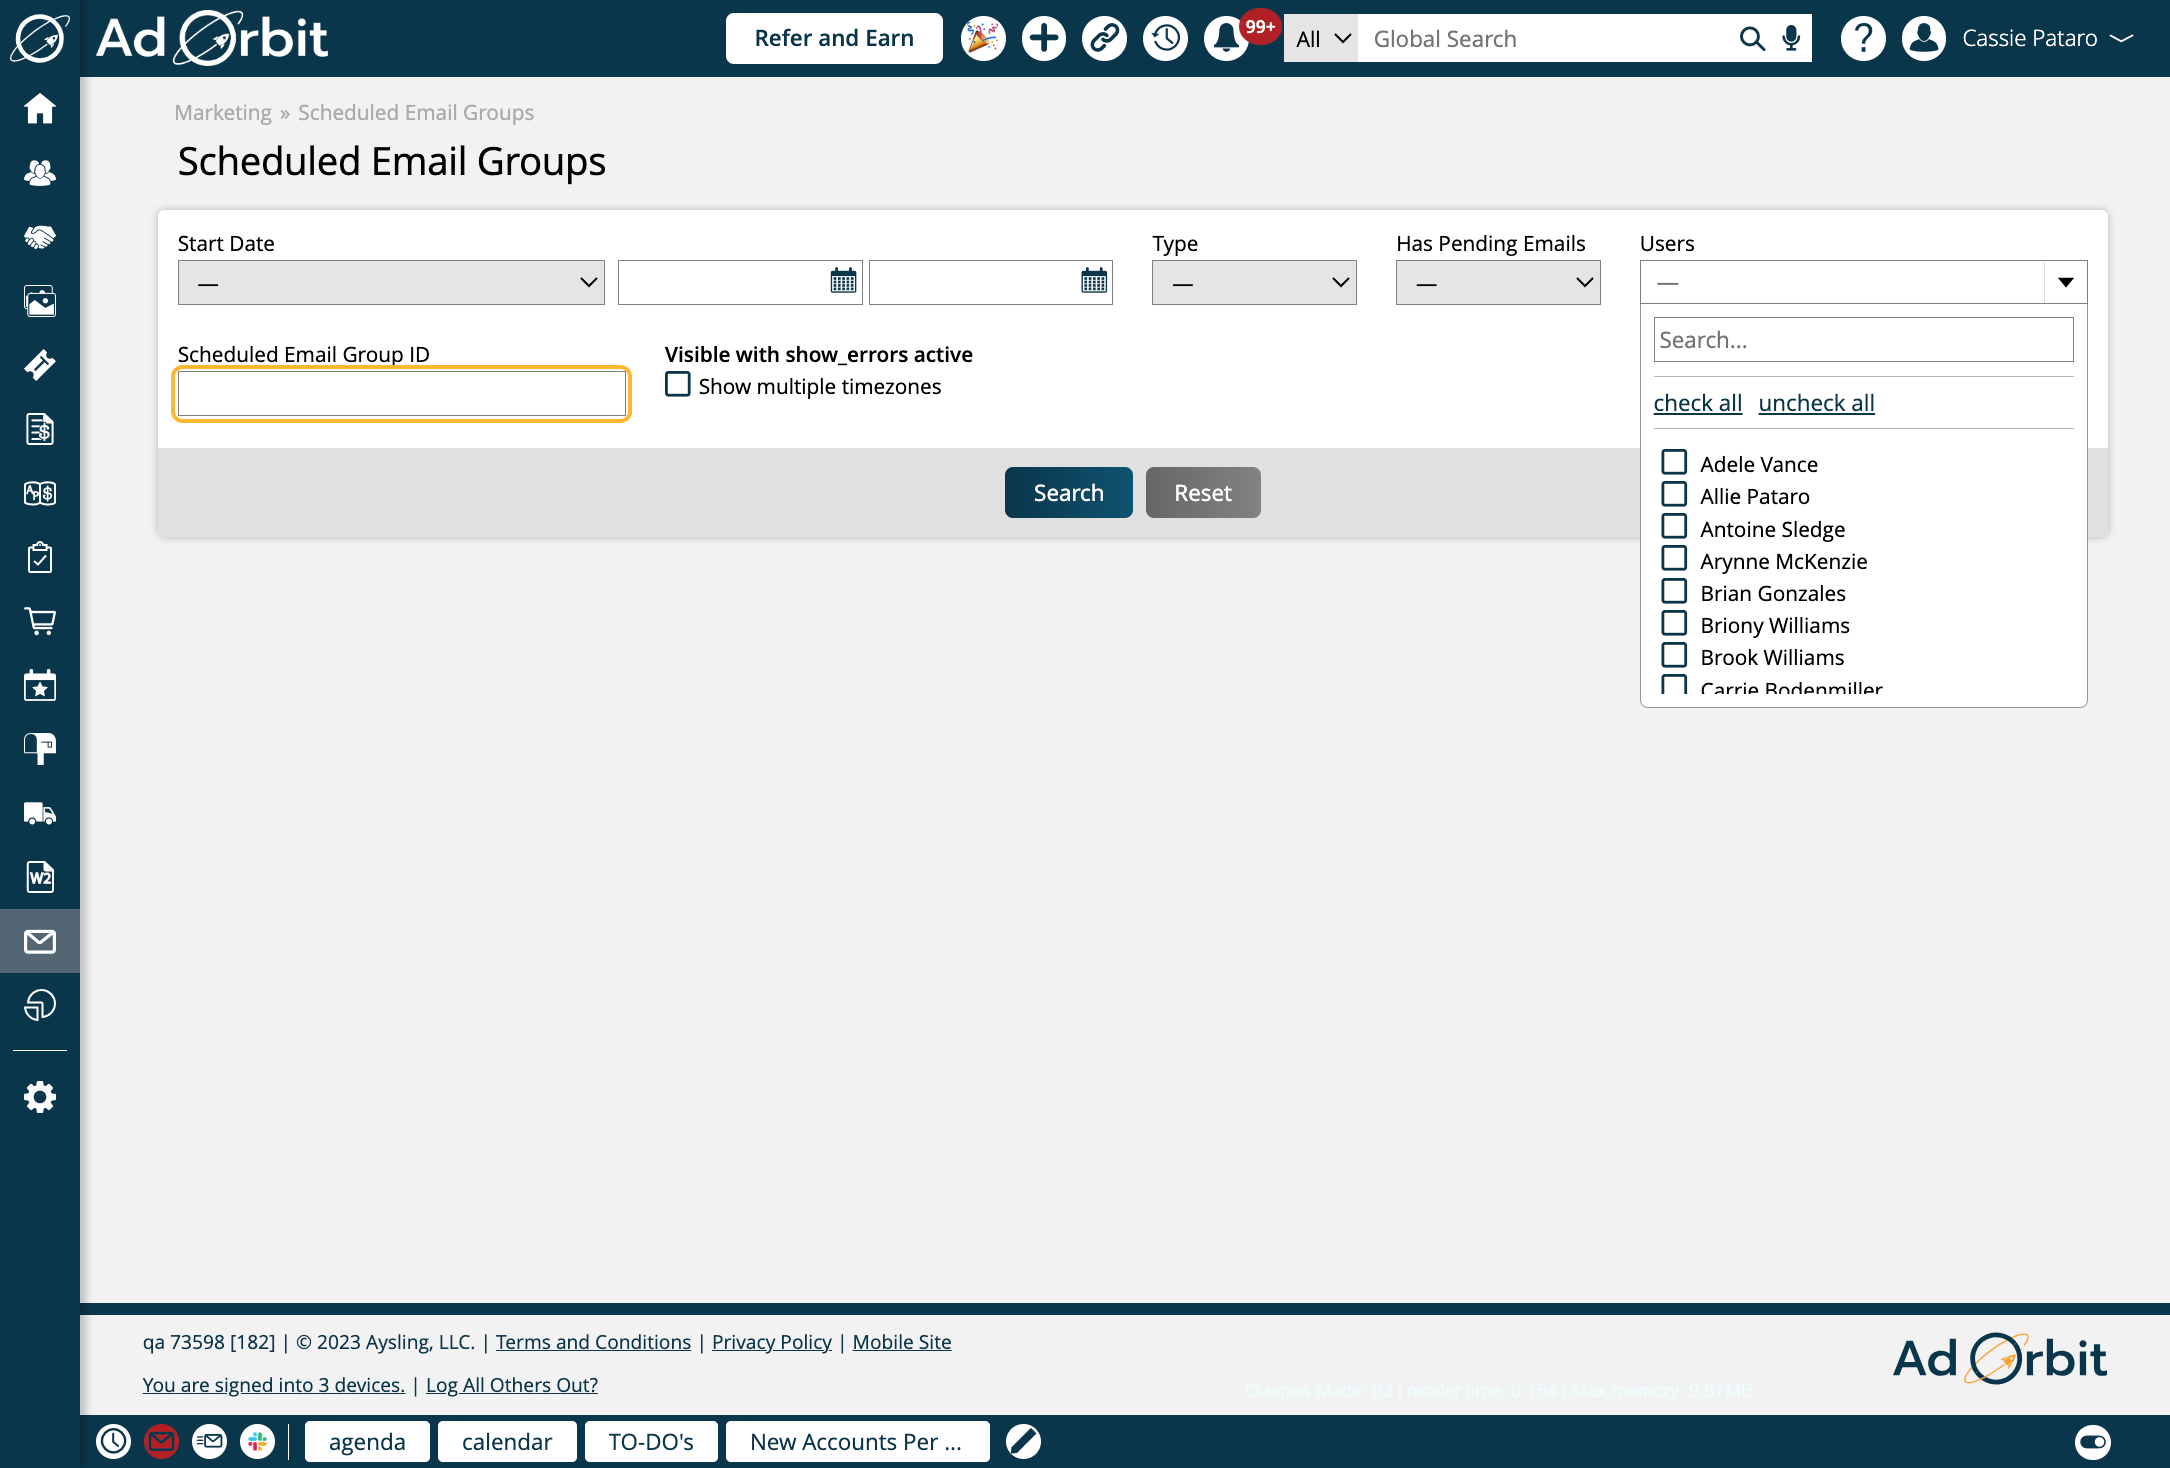Click the global search magnifier icon
This screenshot has height=1468, width=2170.
click(1752, 39)
